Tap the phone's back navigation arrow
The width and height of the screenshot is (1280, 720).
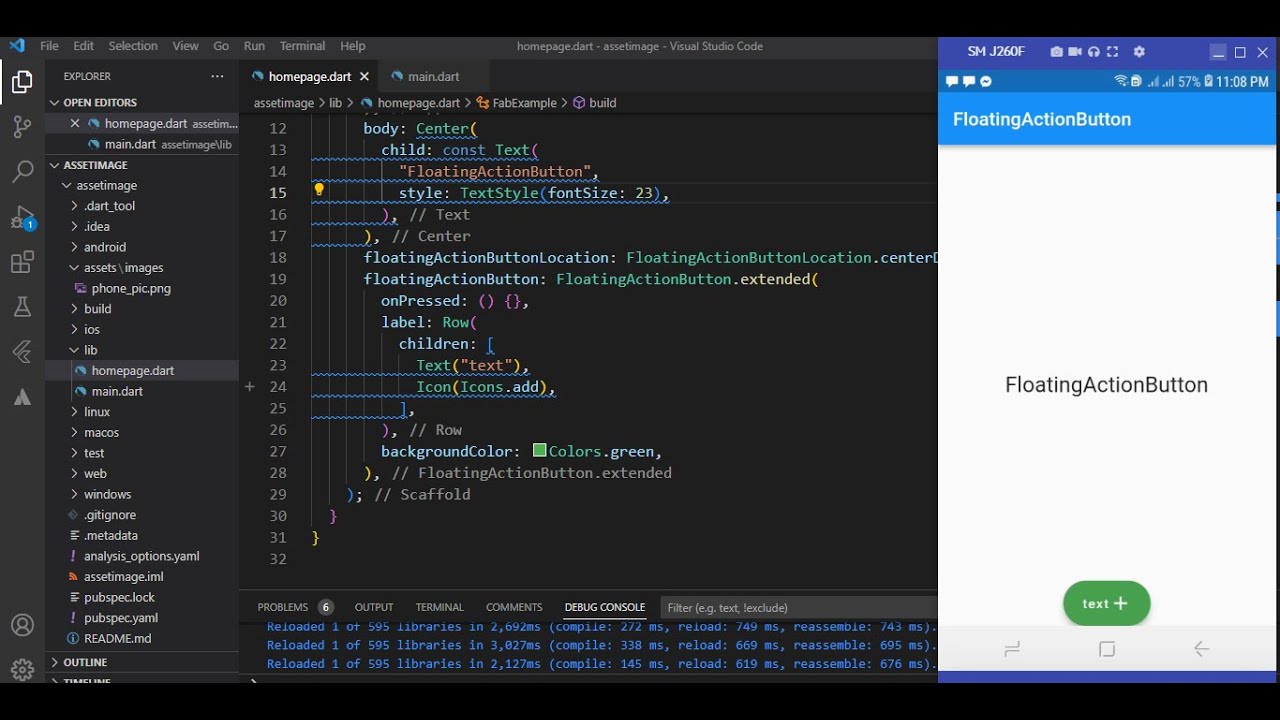pos(1202,649)
